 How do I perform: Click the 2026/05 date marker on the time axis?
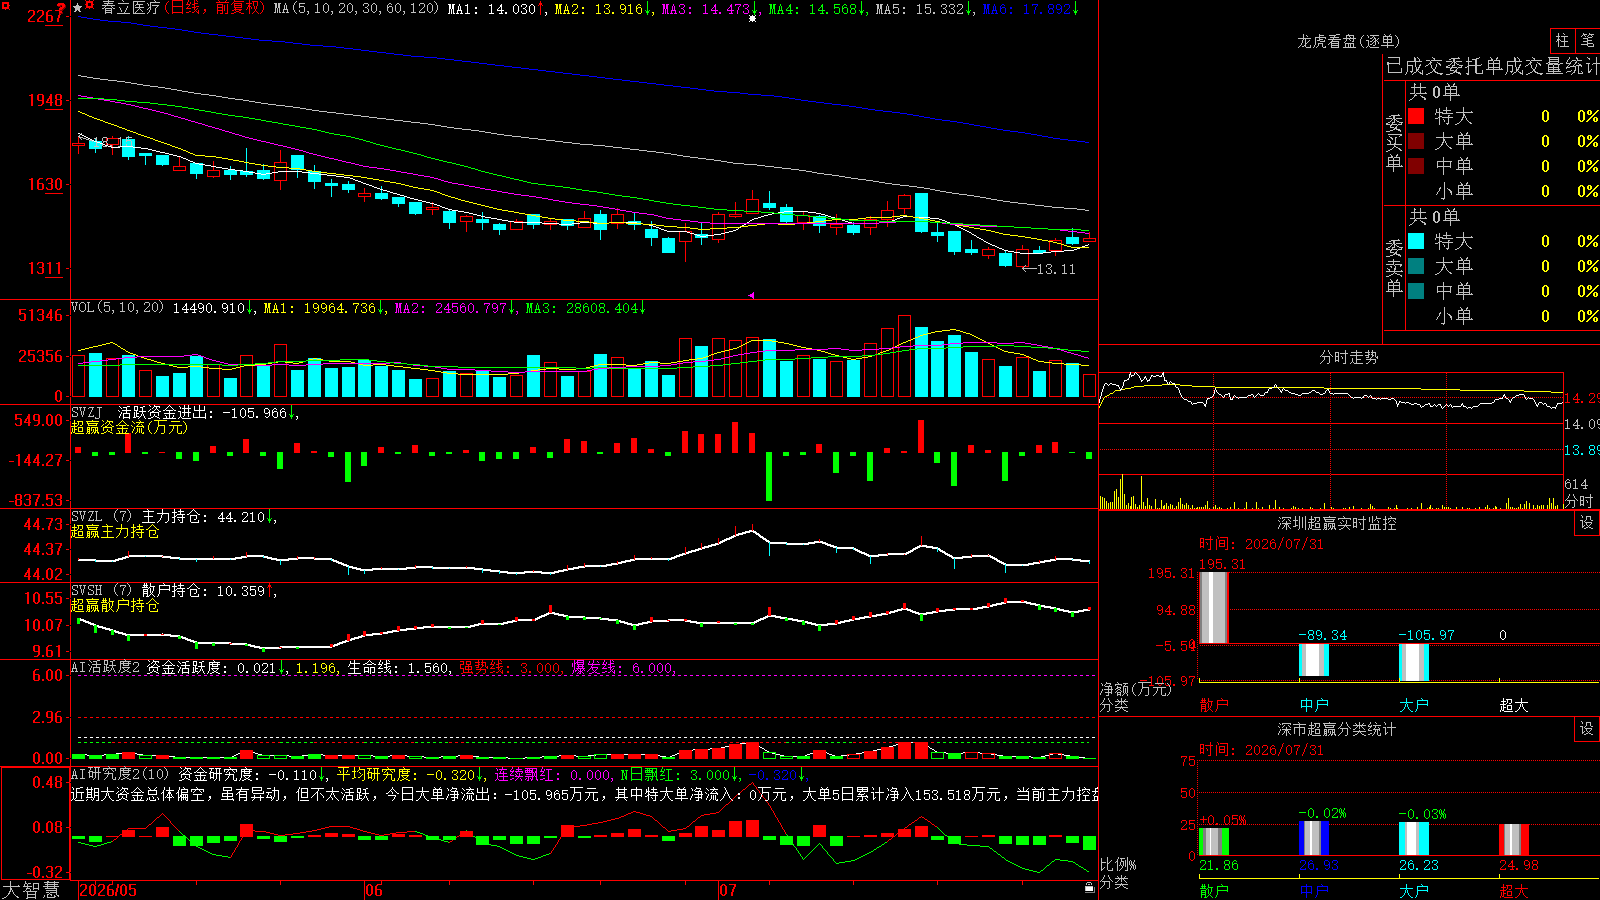[108, 890]
